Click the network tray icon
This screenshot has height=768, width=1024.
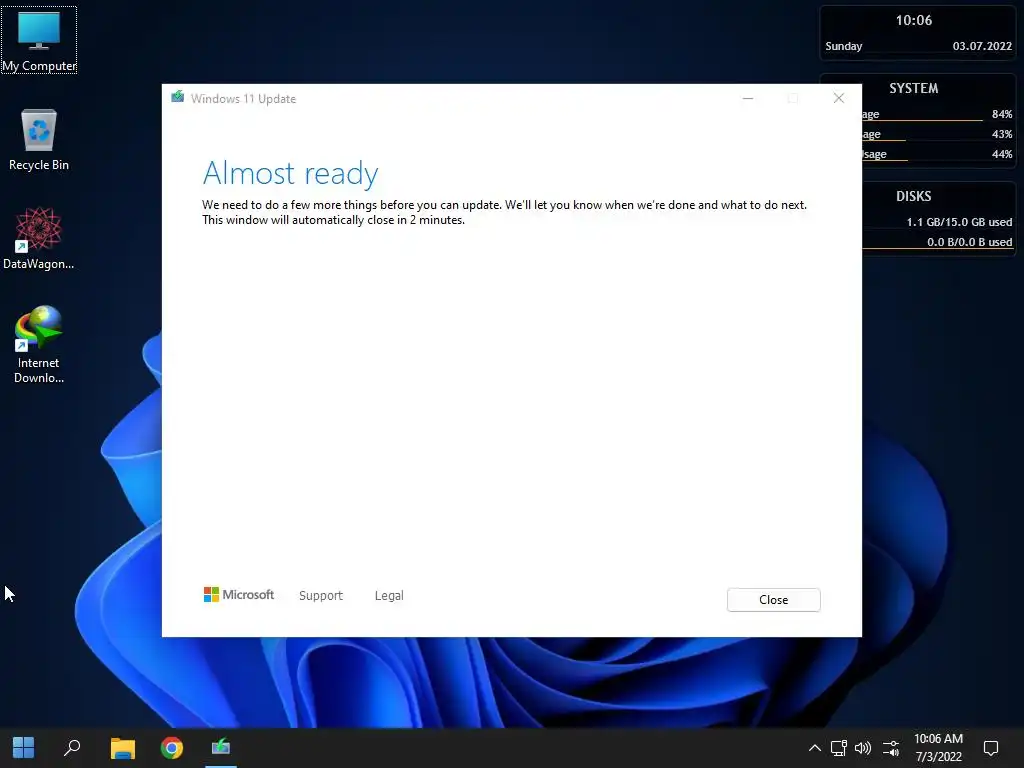839,748
